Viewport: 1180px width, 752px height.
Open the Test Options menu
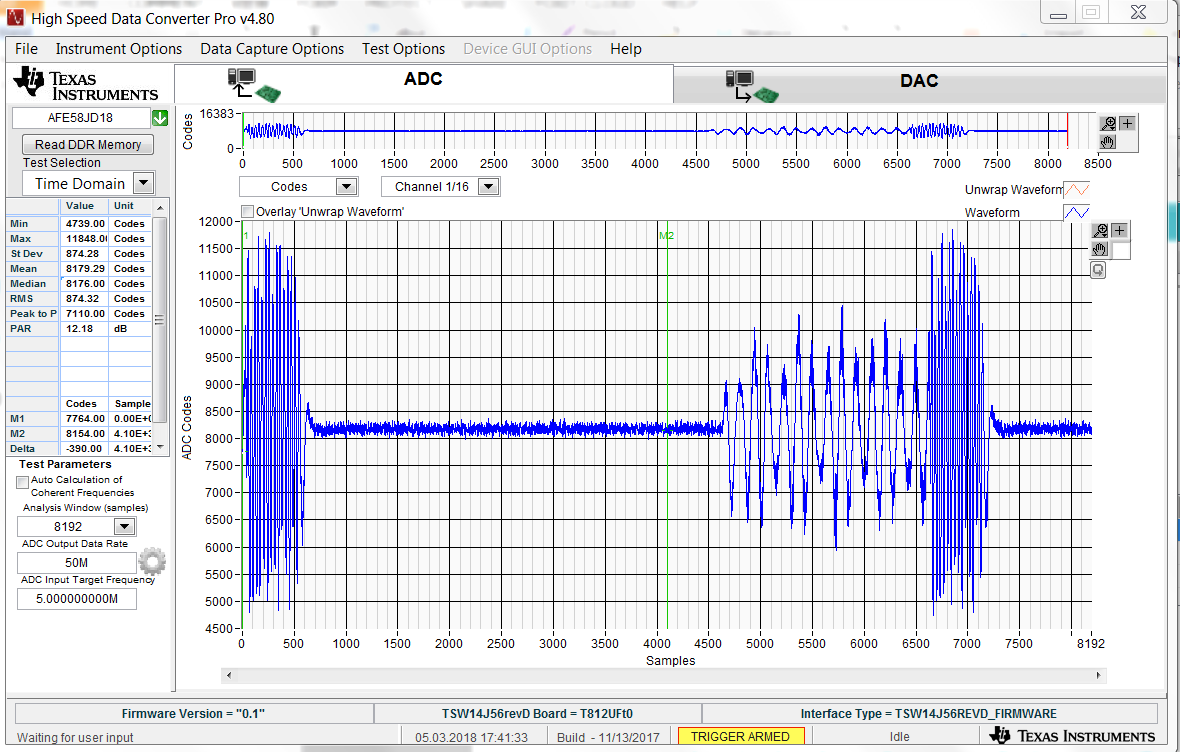tap(403, 49)
